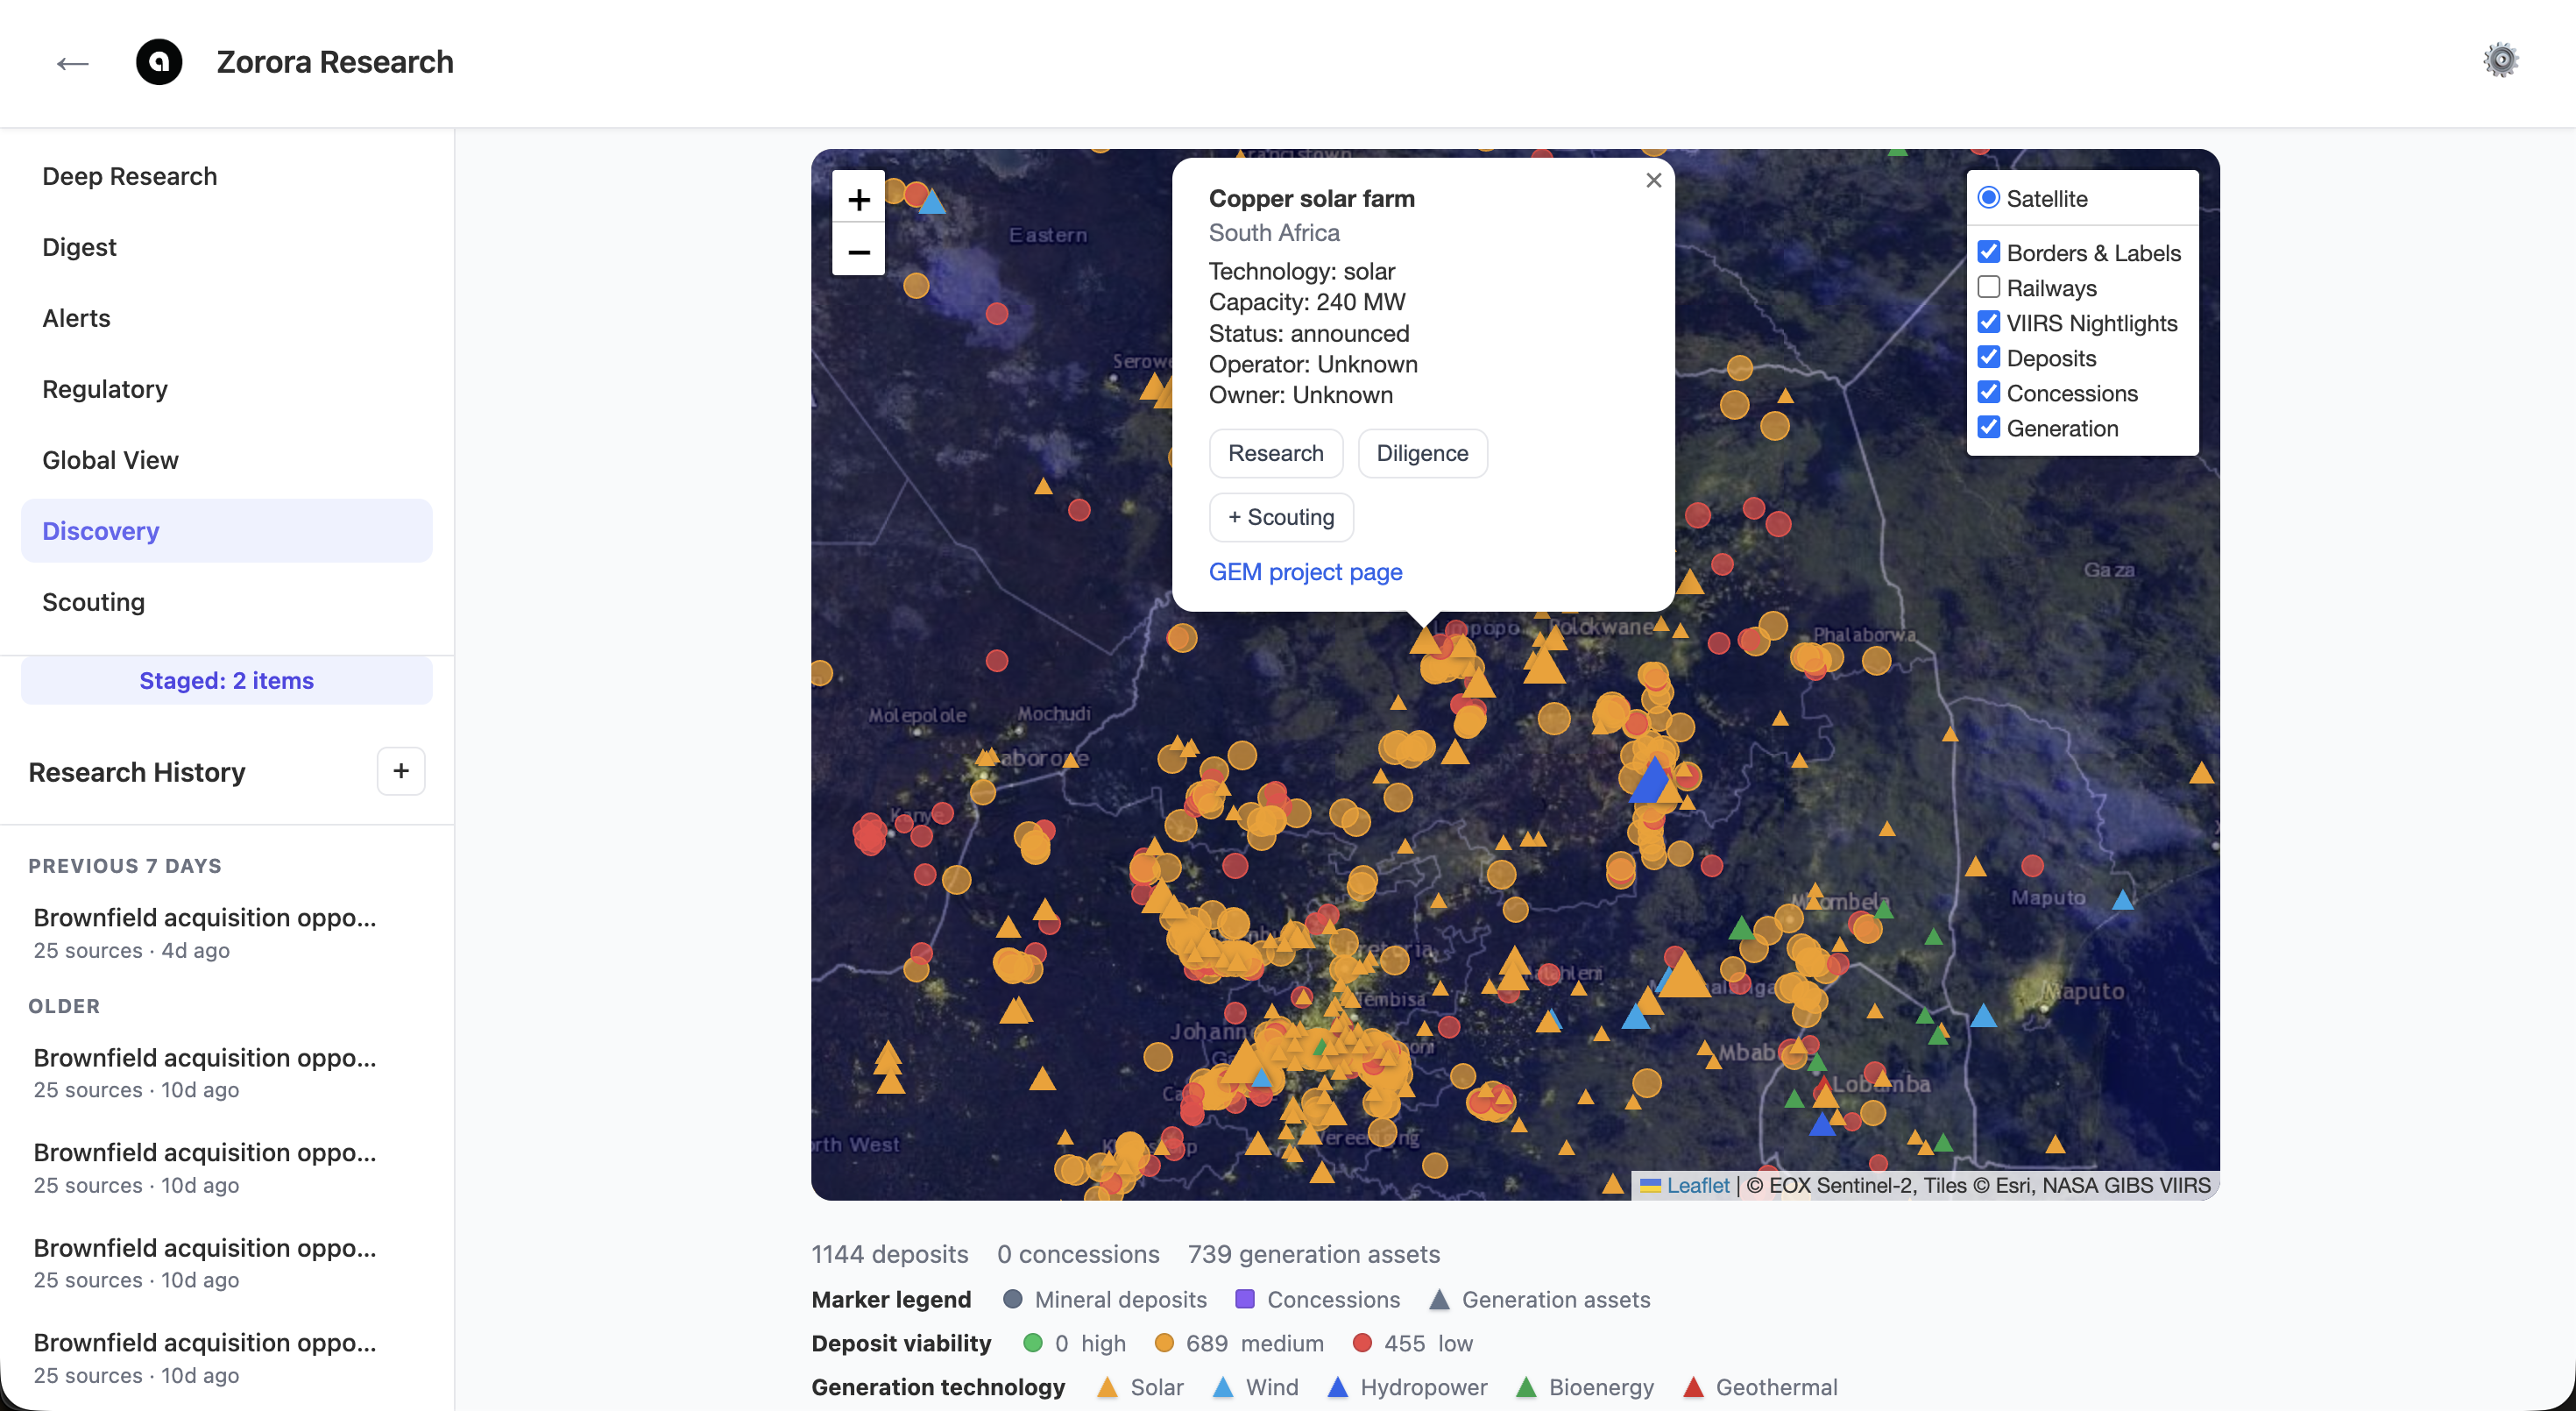The image size is (2576, 1411).
Task: Add the solar farm to Scouting
Action: coord(1280,517)
